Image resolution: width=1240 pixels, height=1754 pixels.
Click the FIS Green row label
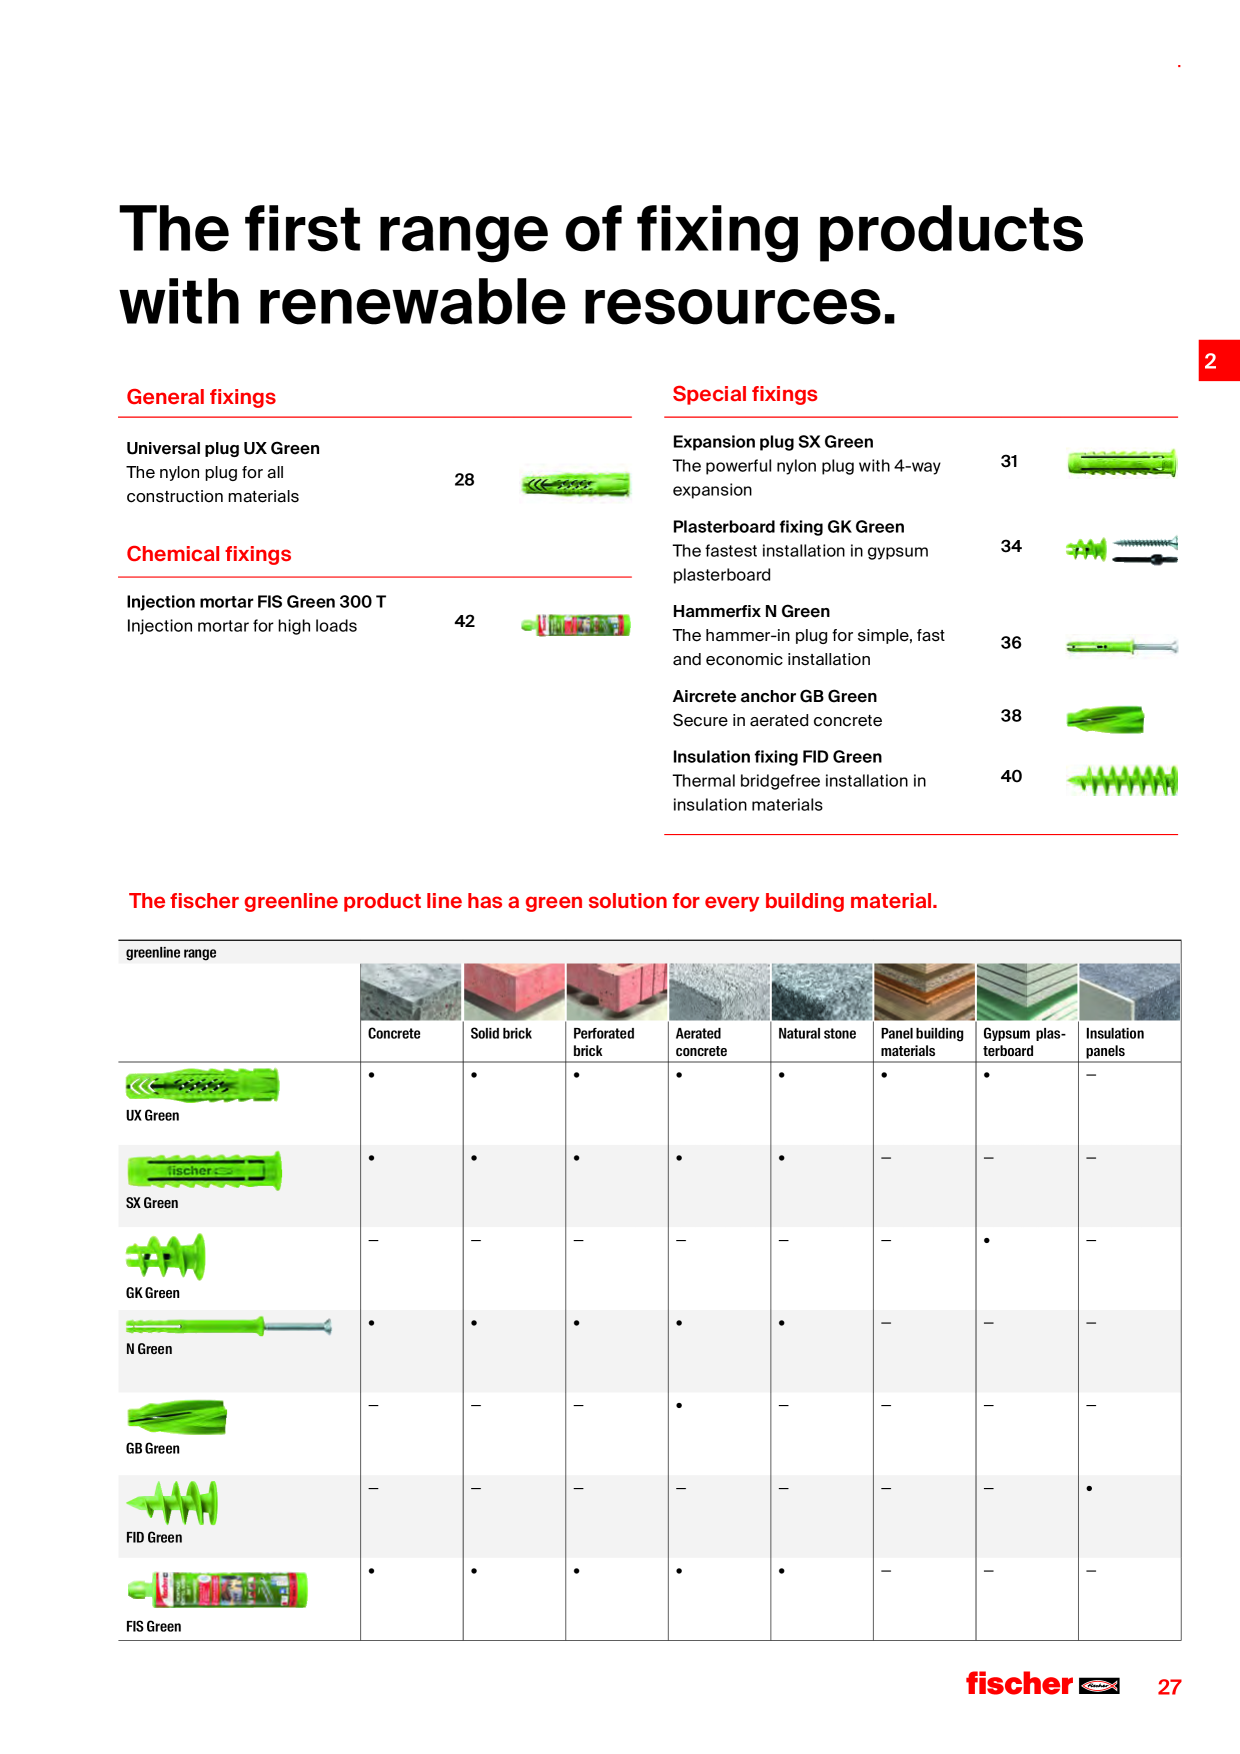[154, 1627]
